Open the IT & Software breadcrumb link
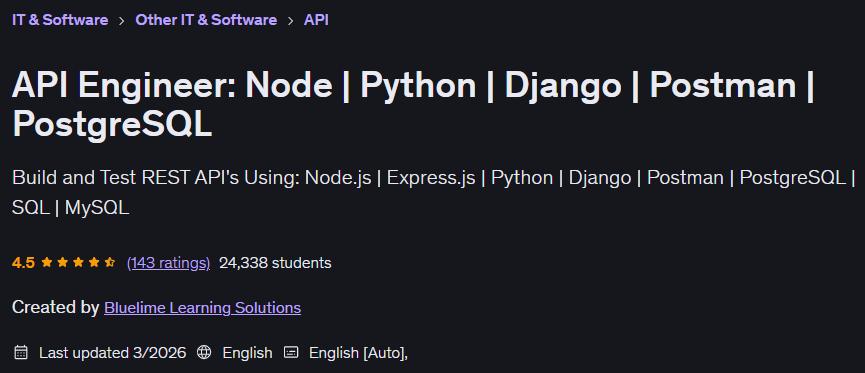This screenshot has height=373, width=865. (60, 20)
